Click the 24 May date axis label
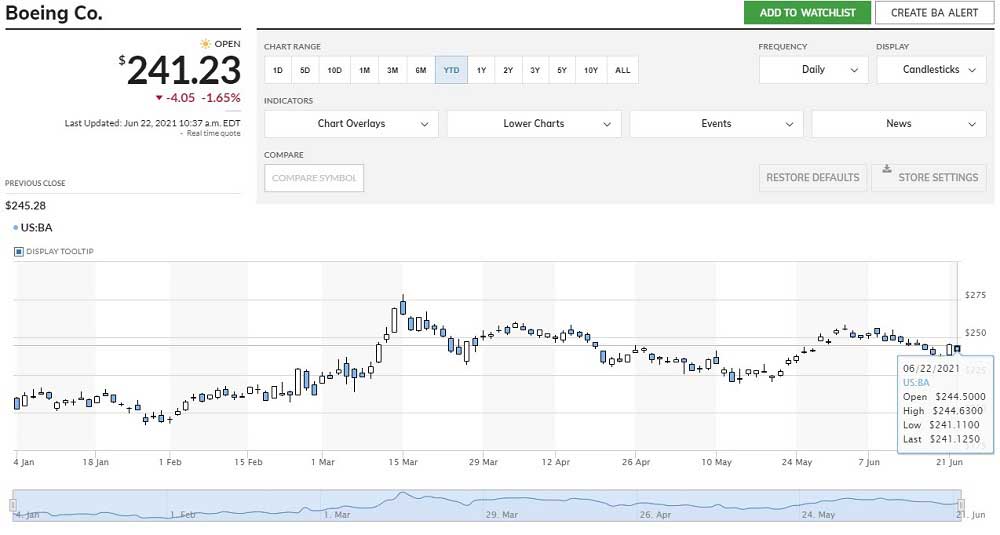 pos(797,462)
